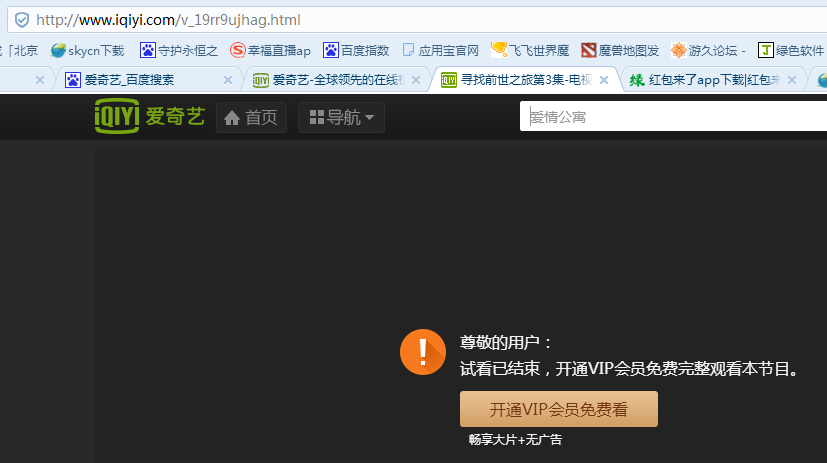Click the orange exclamation warning icon

[x=422, y=351]
